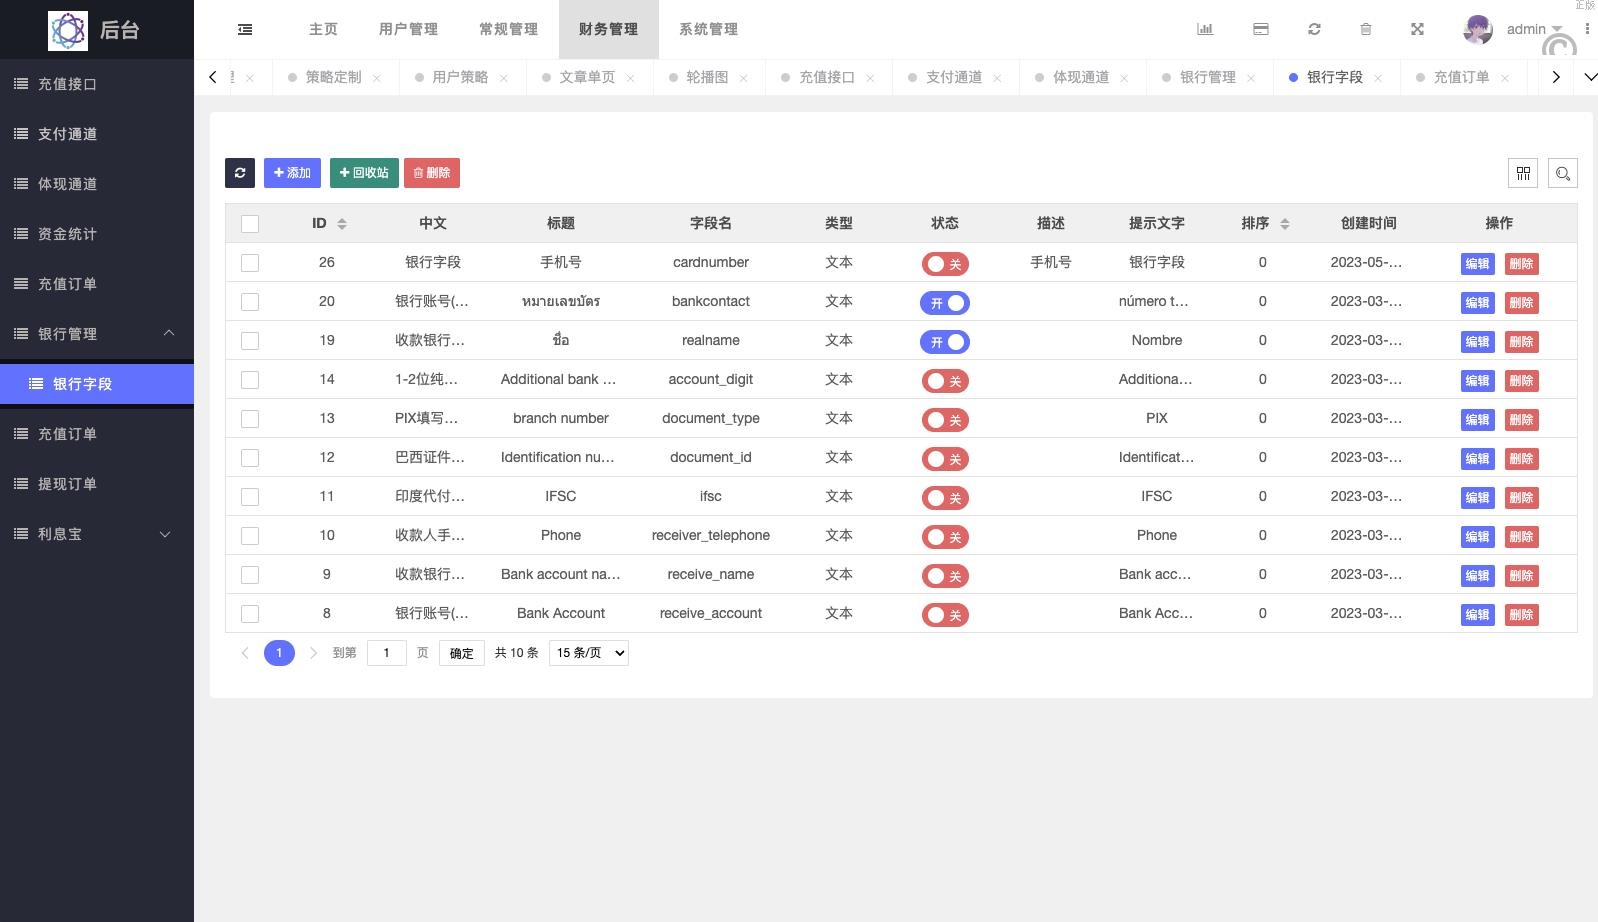The height and width of the screenshot is (922, 1598).
Task: Sort table by ID column arrows
Action: (342, 224)
